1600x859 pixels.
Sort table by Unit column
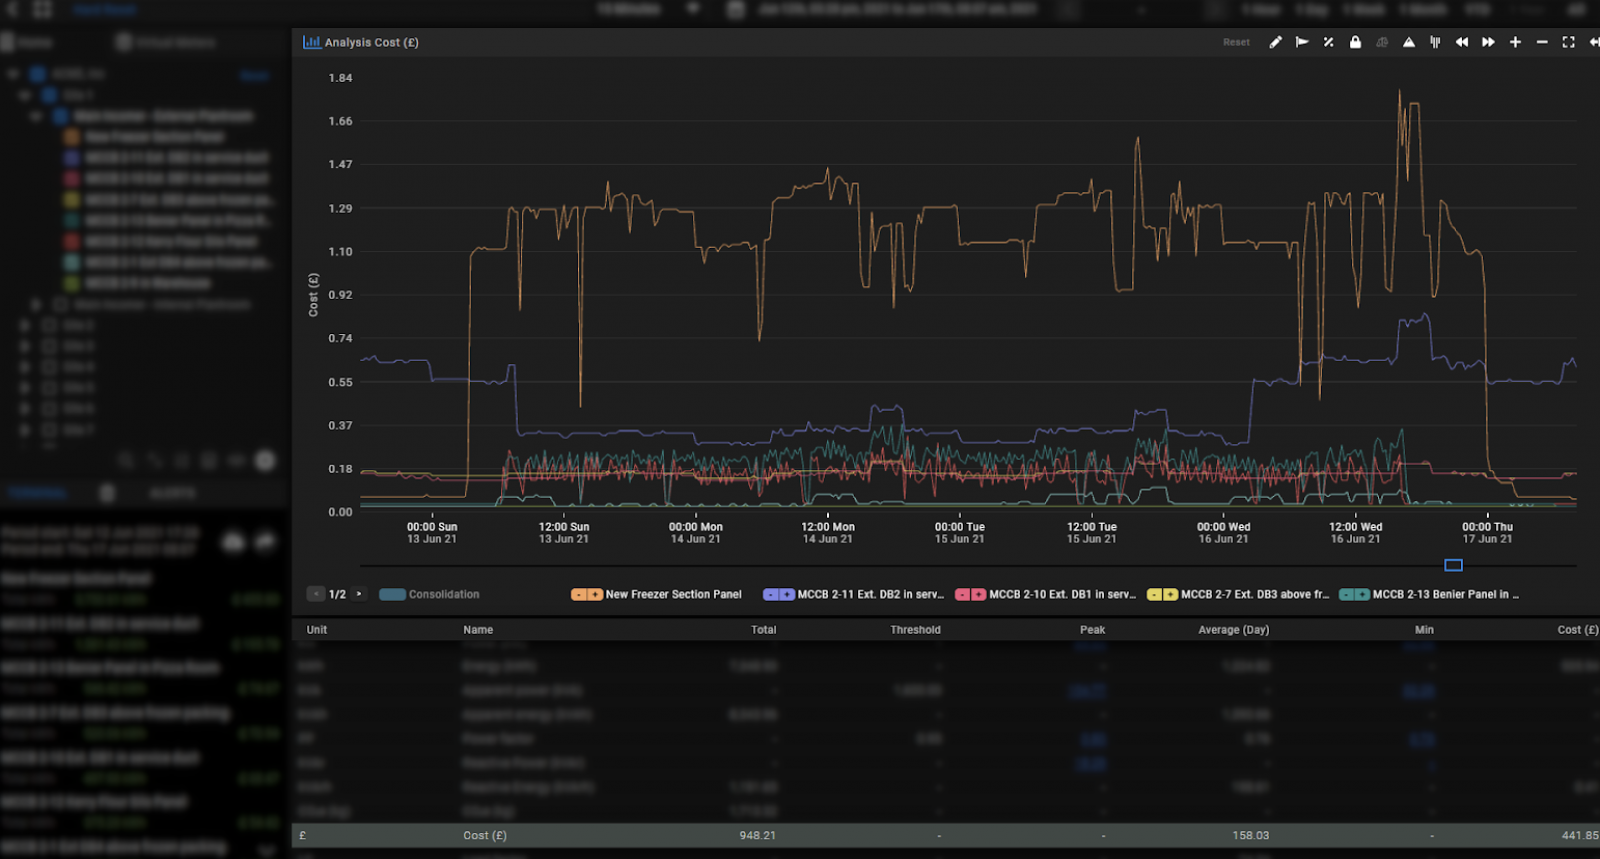pyautogui.click(x=317, y=630)
